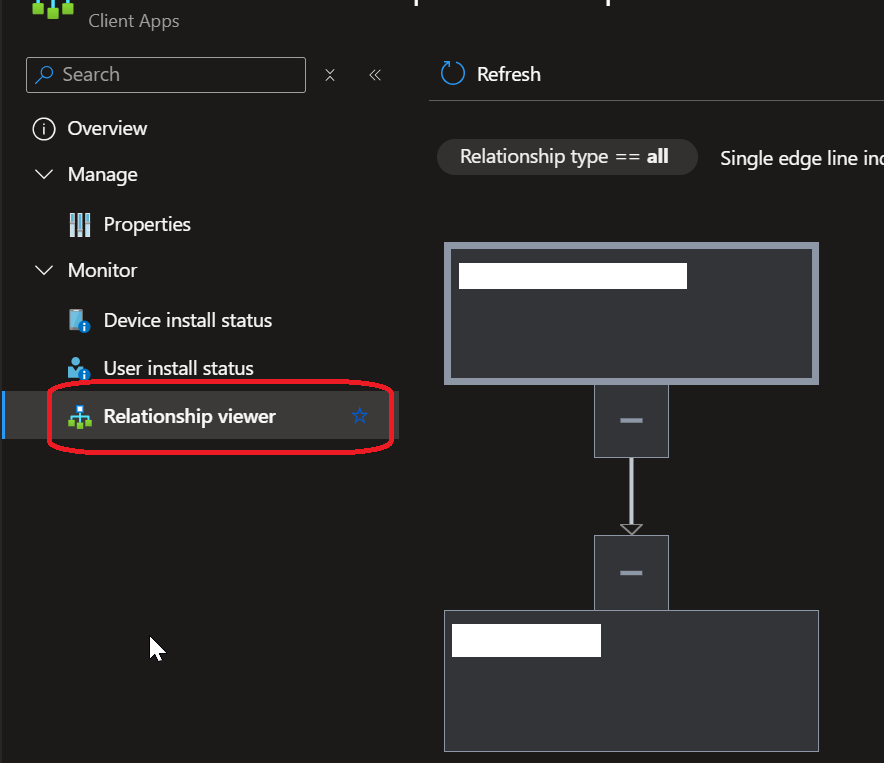Collapse sidebar with double chevron icon
The width and height of the screenshot is (884, 763).
(x=375, y=75)
